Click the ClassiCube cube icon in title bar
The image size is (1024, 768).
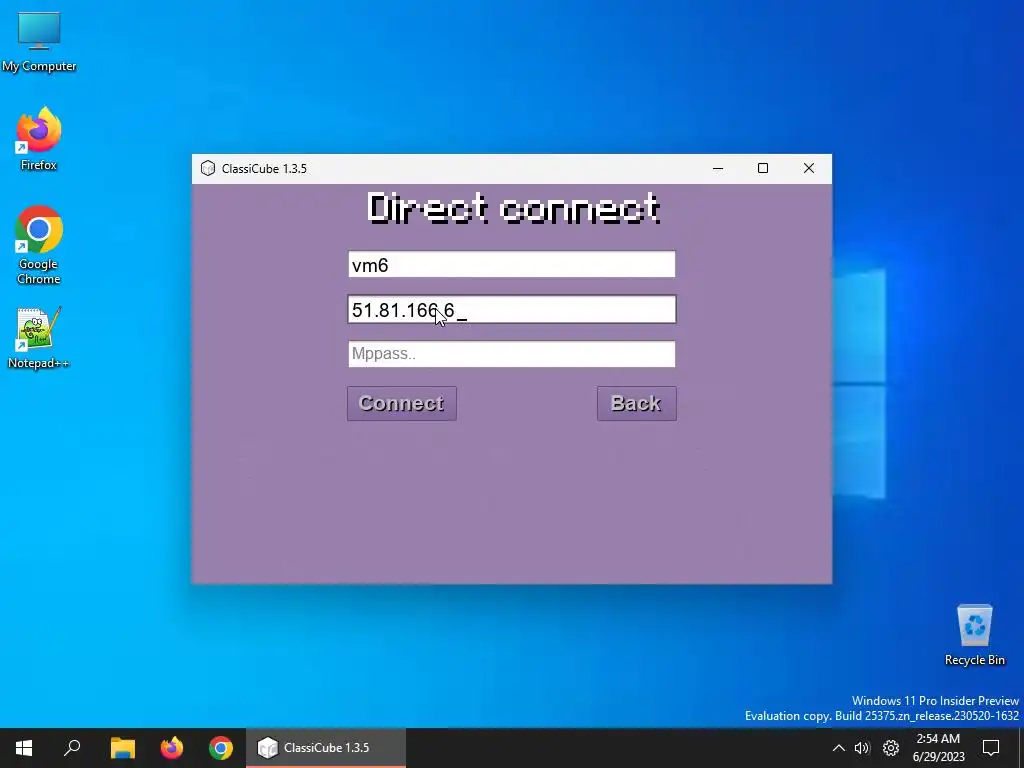208,168
